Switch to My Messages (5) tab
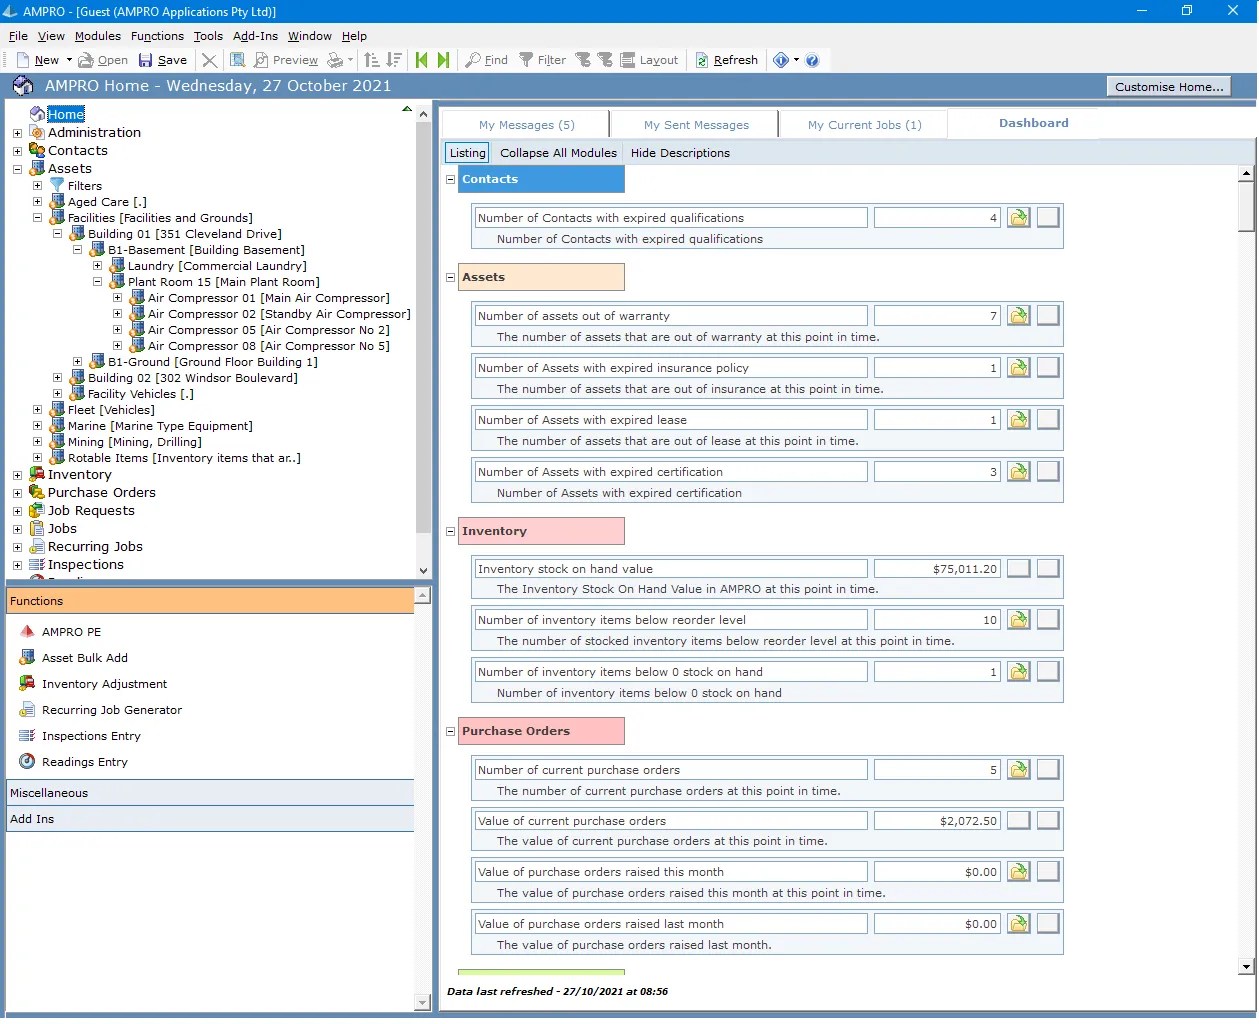This screenshot has width=1259, height=1024. [526, 125]
